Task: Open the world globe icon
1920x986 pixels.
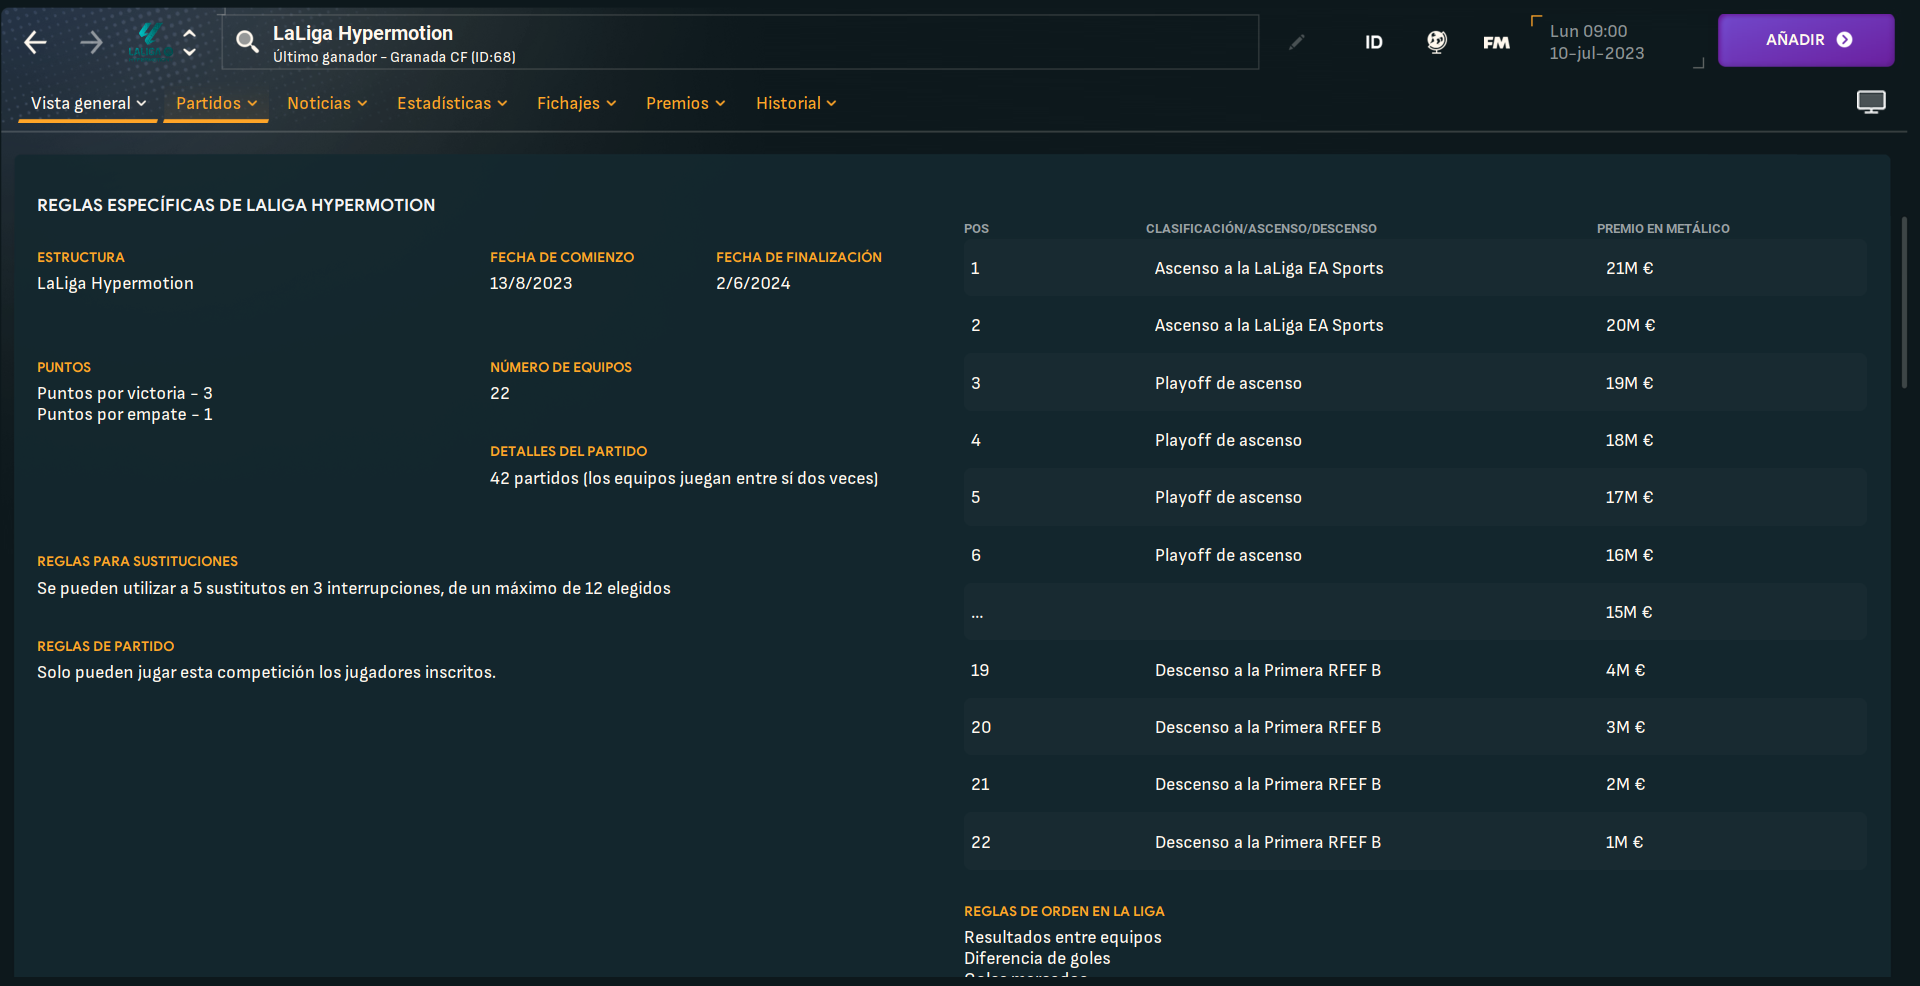Action: (1436, 42)
